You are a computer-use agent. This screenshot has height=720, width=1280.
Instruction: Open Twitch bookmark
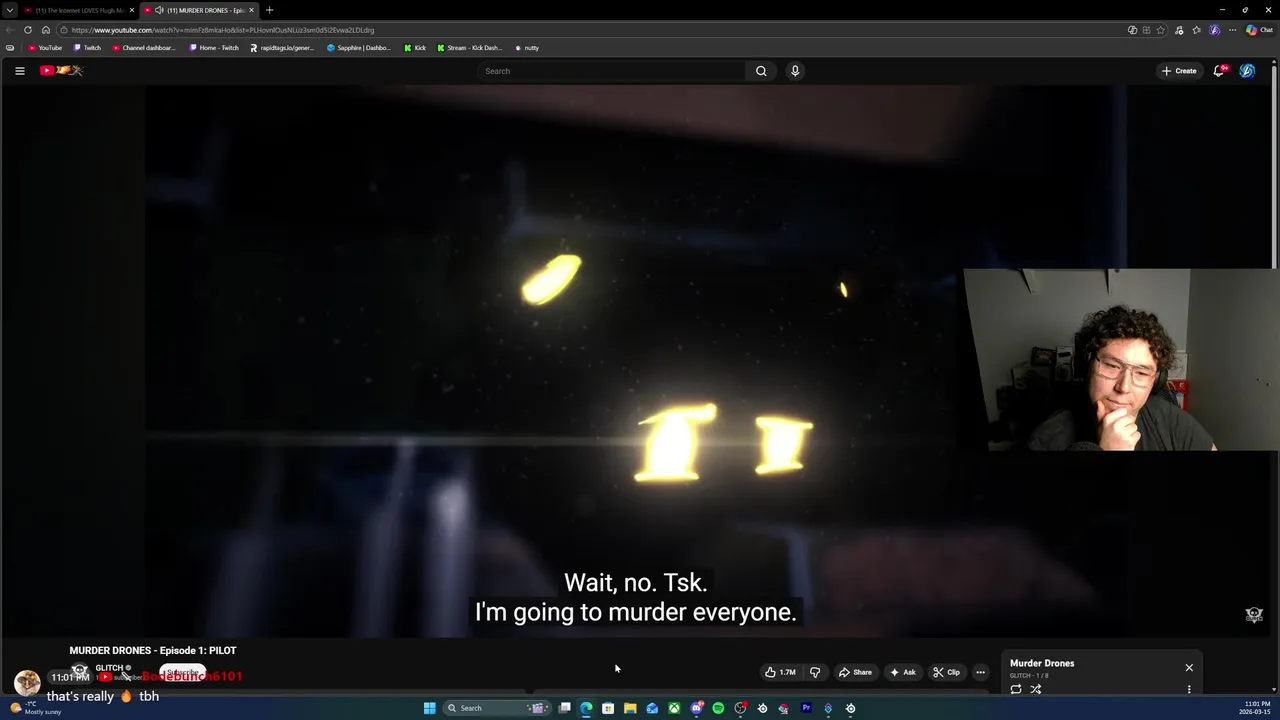coord(87,48)
